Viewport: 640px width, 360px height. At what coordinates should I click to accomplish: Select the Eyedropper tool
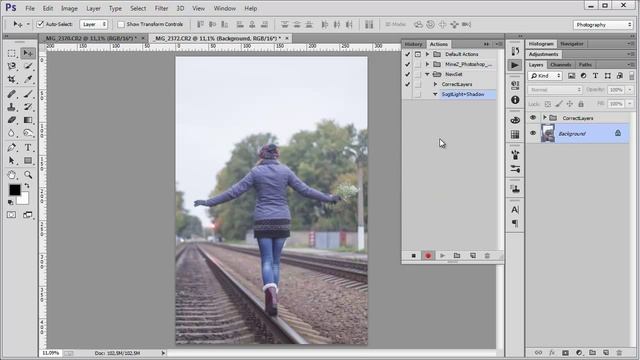click(x=28, y=79)
